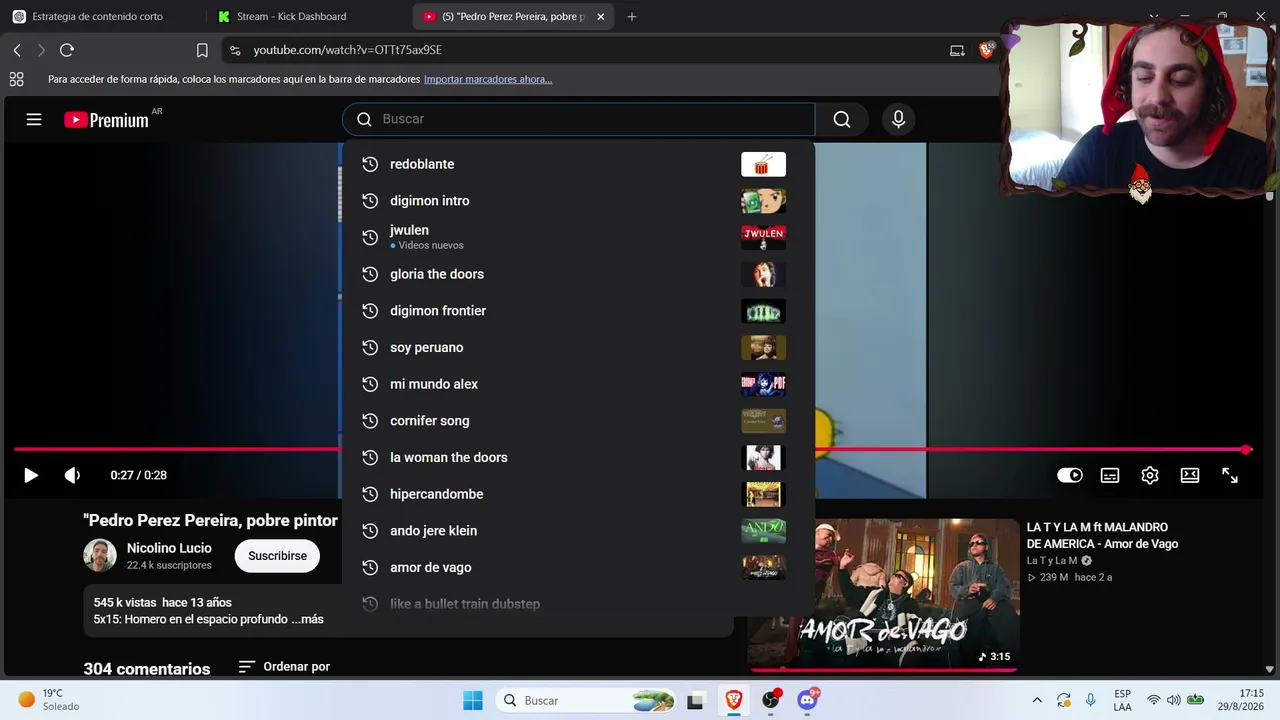Click the drum thumbnail for 'redoblante'
Image resolution: width=1280 pixels, height=720 pixels.
(763, 164)
